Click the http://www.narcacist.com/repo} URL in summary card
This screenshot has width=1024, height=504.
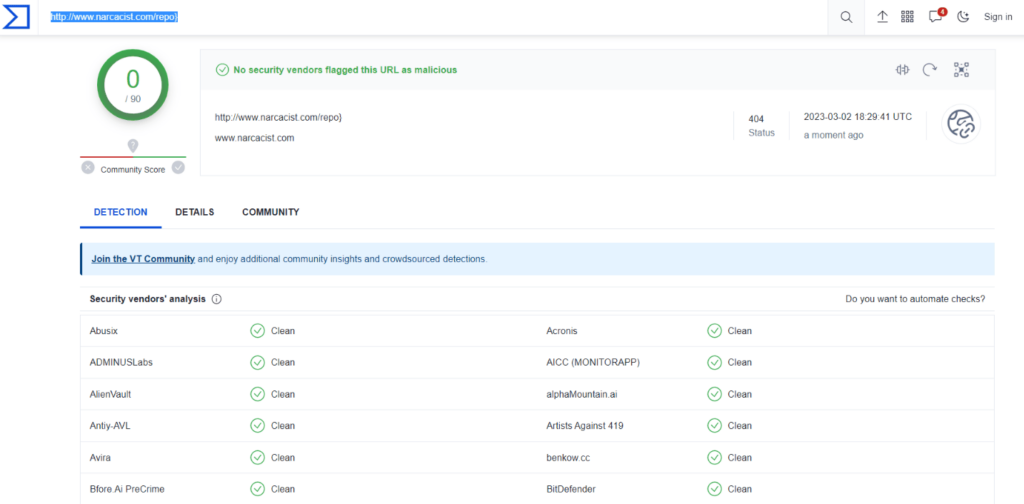[x=279, y=118]
